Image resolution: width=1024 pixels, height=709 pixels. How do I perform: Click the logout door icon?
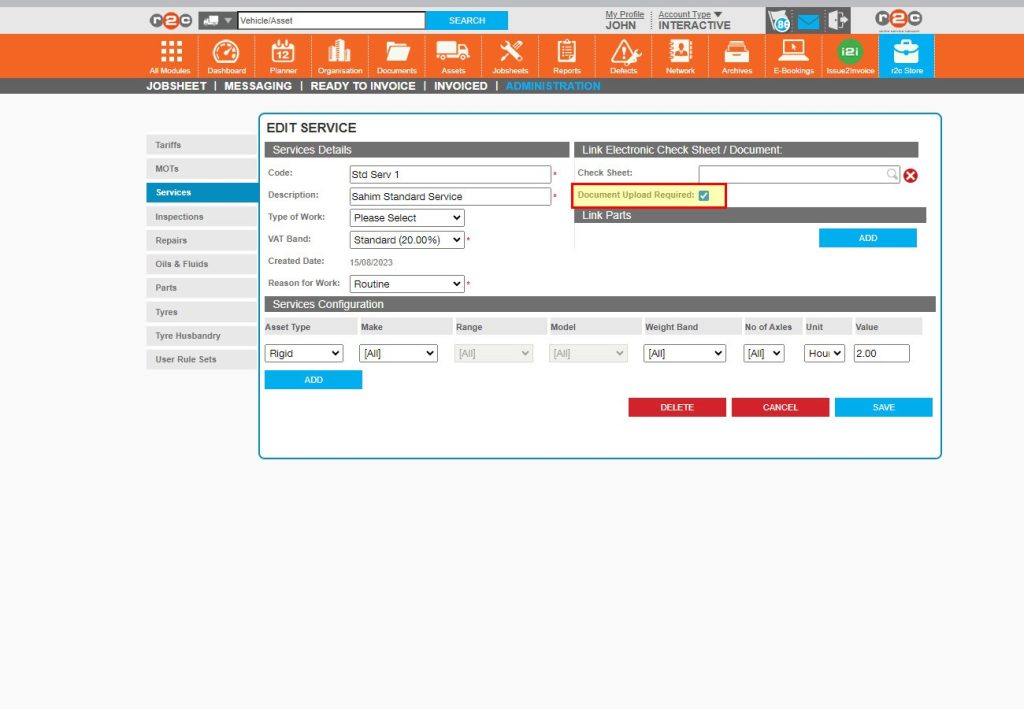pyautogui.click(x=837, y=20)
